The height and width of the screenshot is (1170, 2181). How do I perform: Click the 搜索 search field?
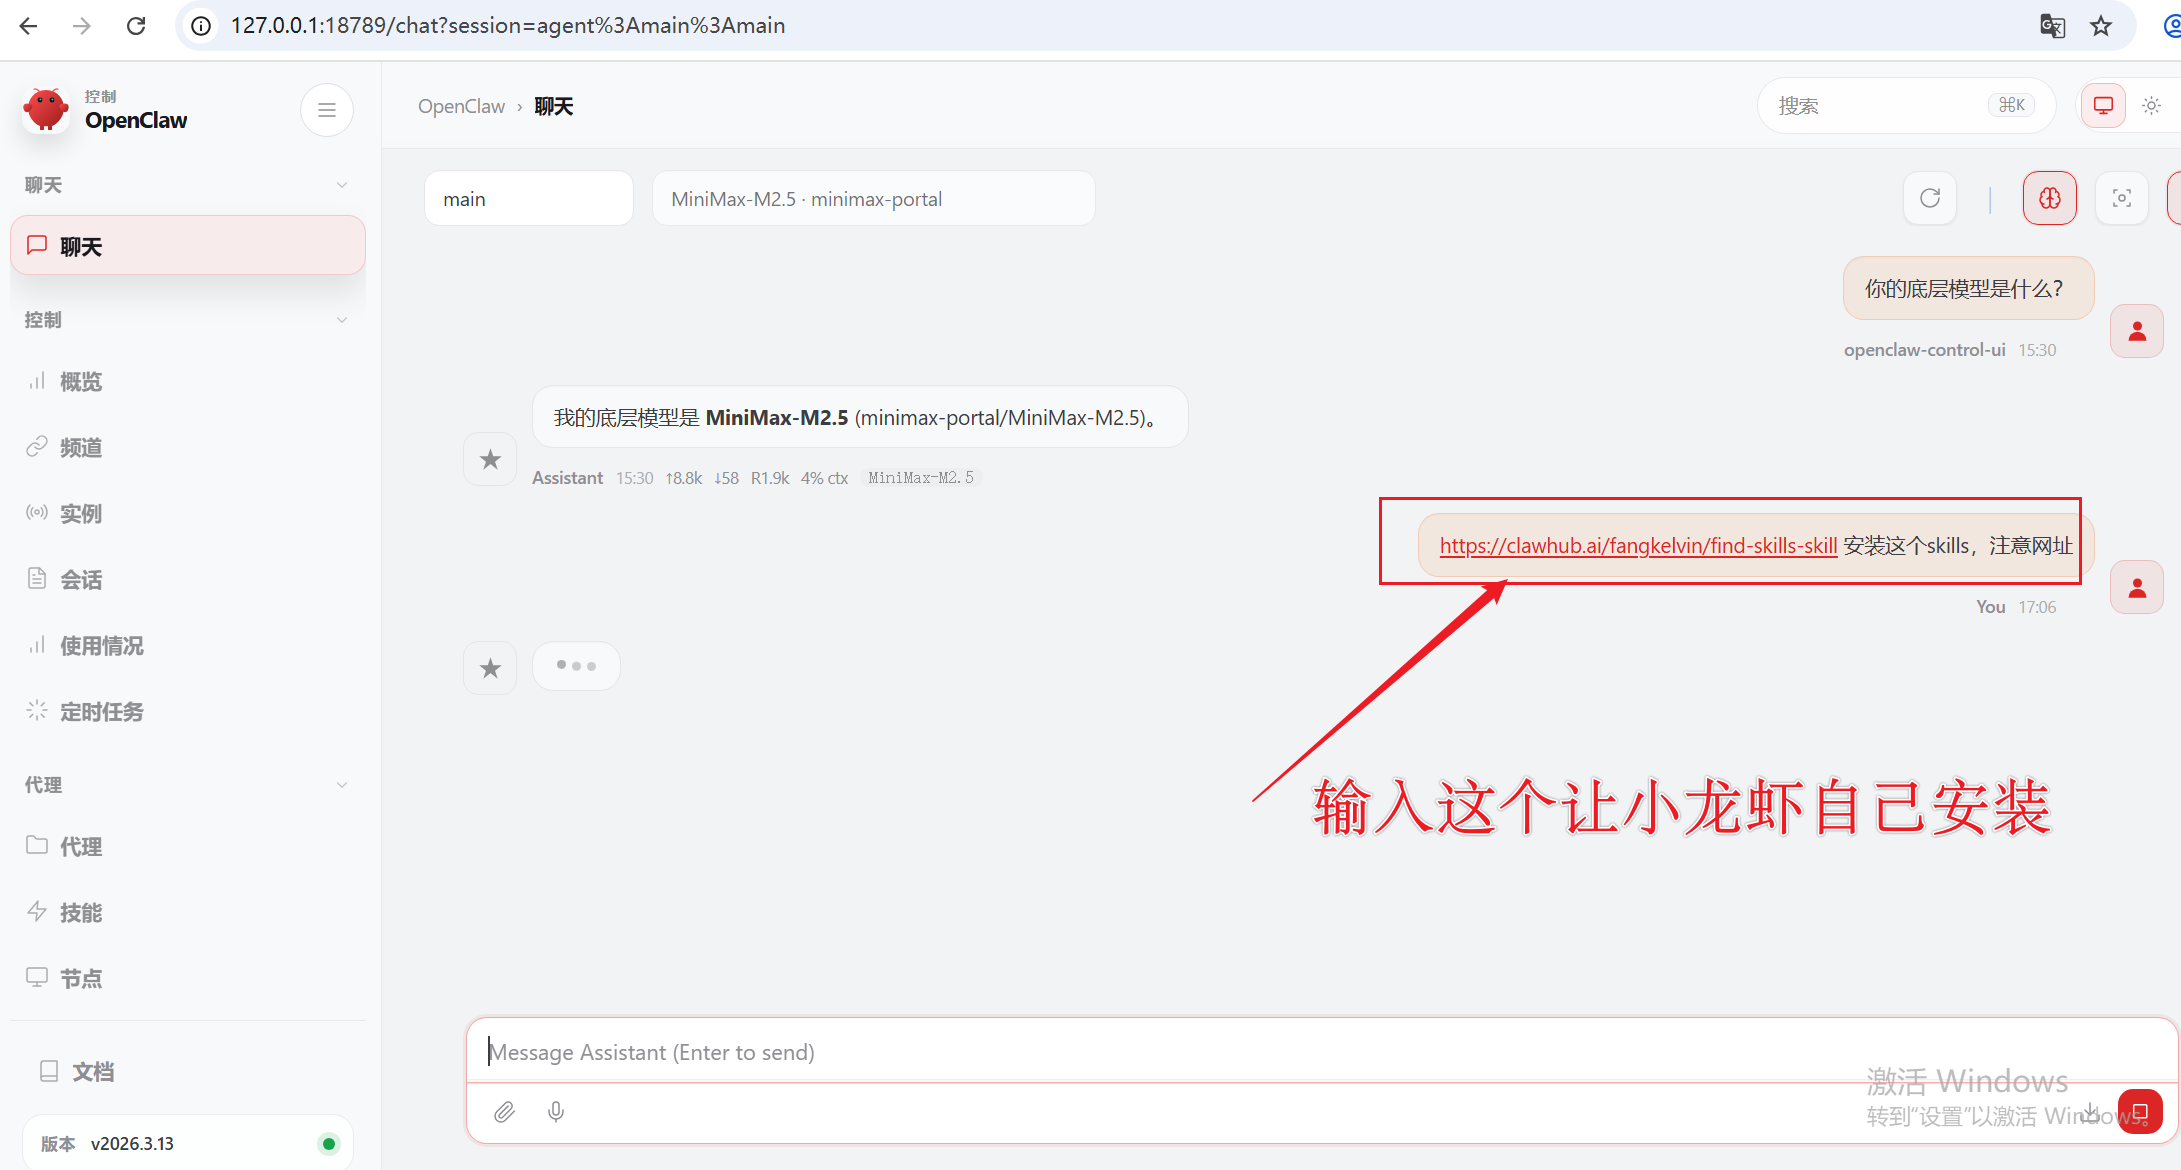pyautogui.click(x=1906, y=106)
